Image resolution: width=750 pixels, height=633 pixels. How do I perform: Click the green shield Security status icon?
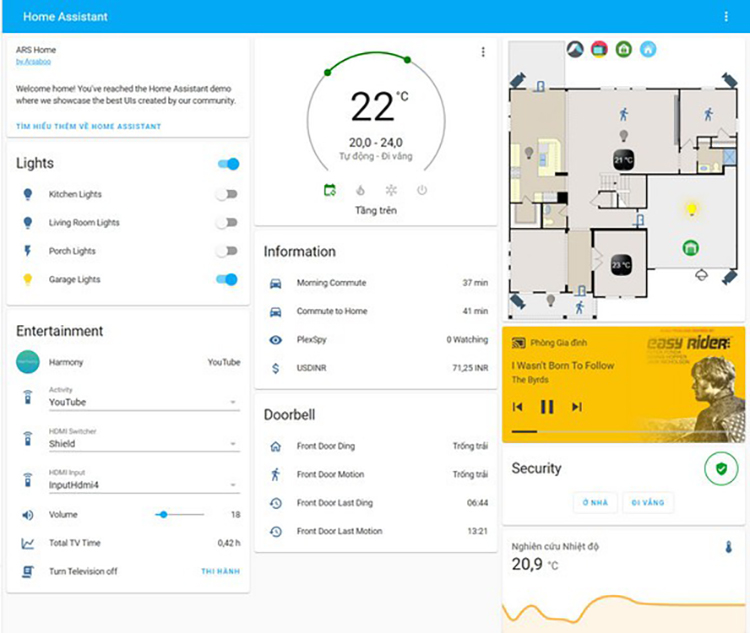[x=720, y=469]
